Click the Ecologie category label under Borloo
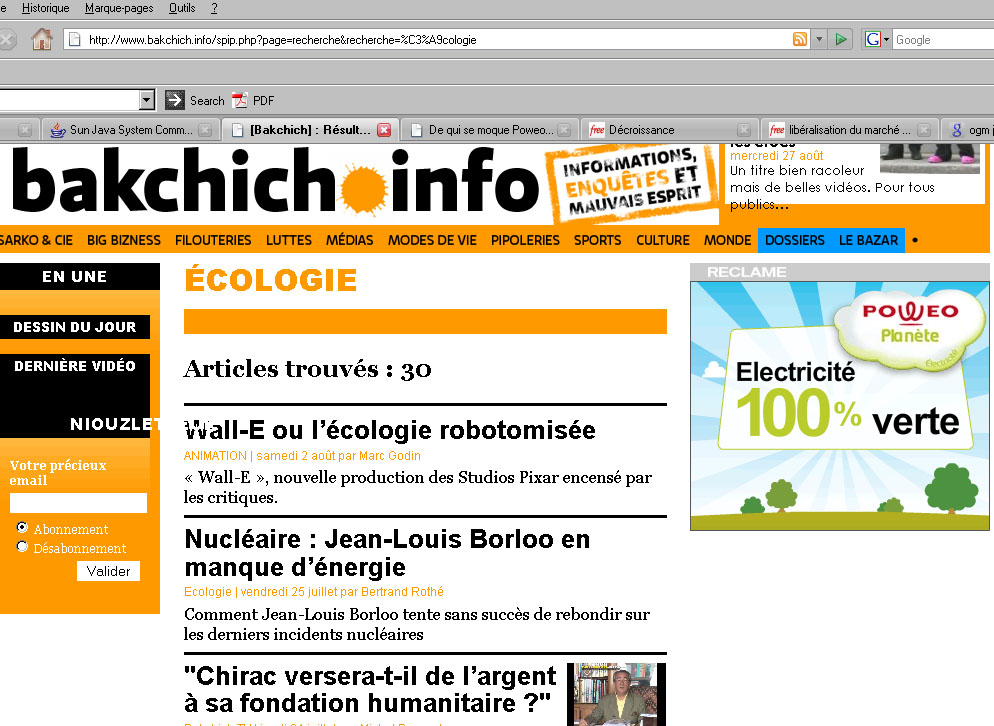This screenshot has height=726, width=994. point(207,592)
